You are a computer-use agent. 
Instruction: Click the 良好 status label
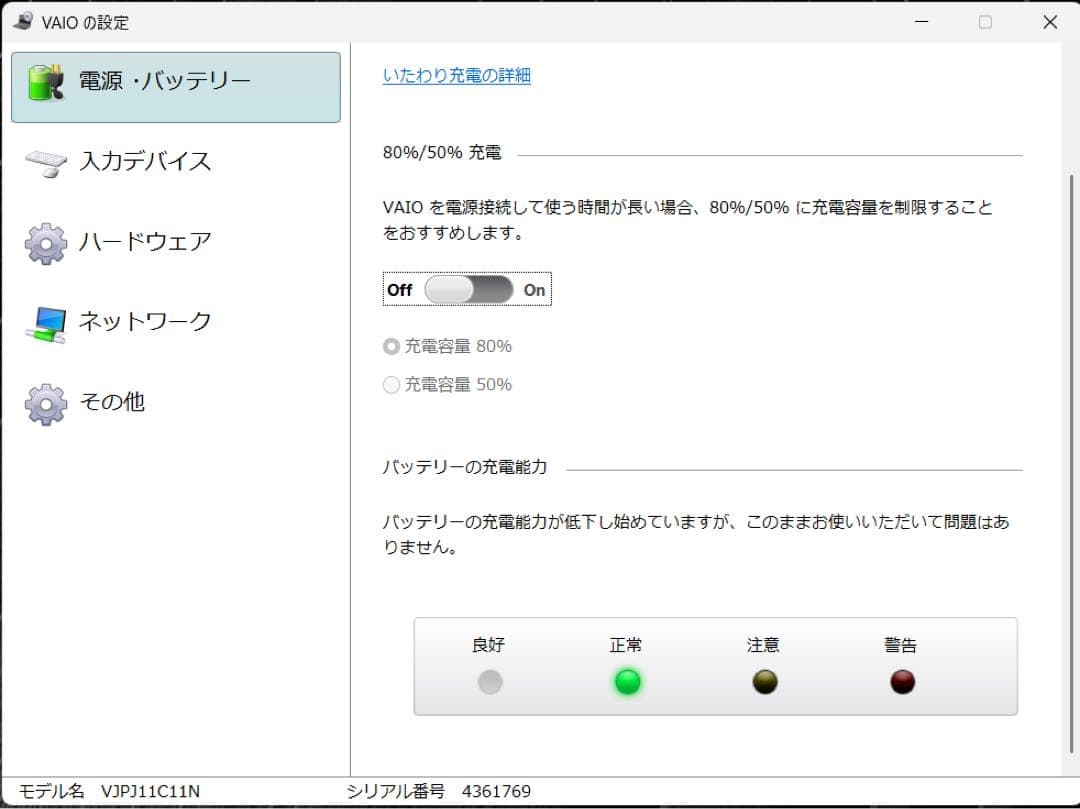488,644
